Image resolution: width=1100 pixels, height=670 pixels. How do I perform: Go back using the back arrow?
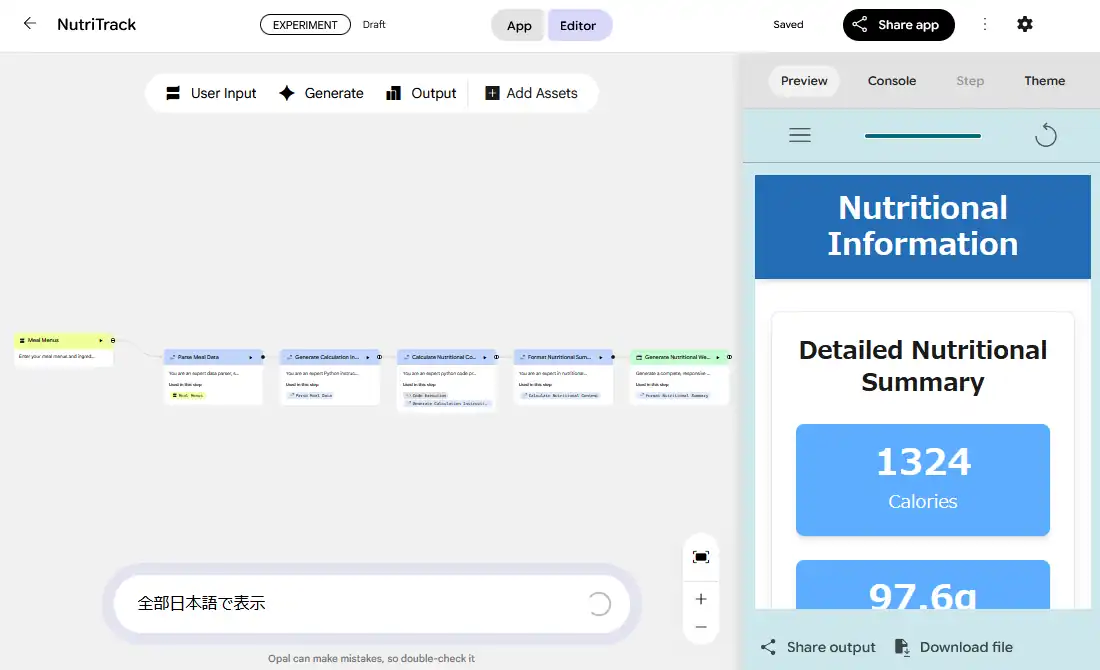click(30, 24)
